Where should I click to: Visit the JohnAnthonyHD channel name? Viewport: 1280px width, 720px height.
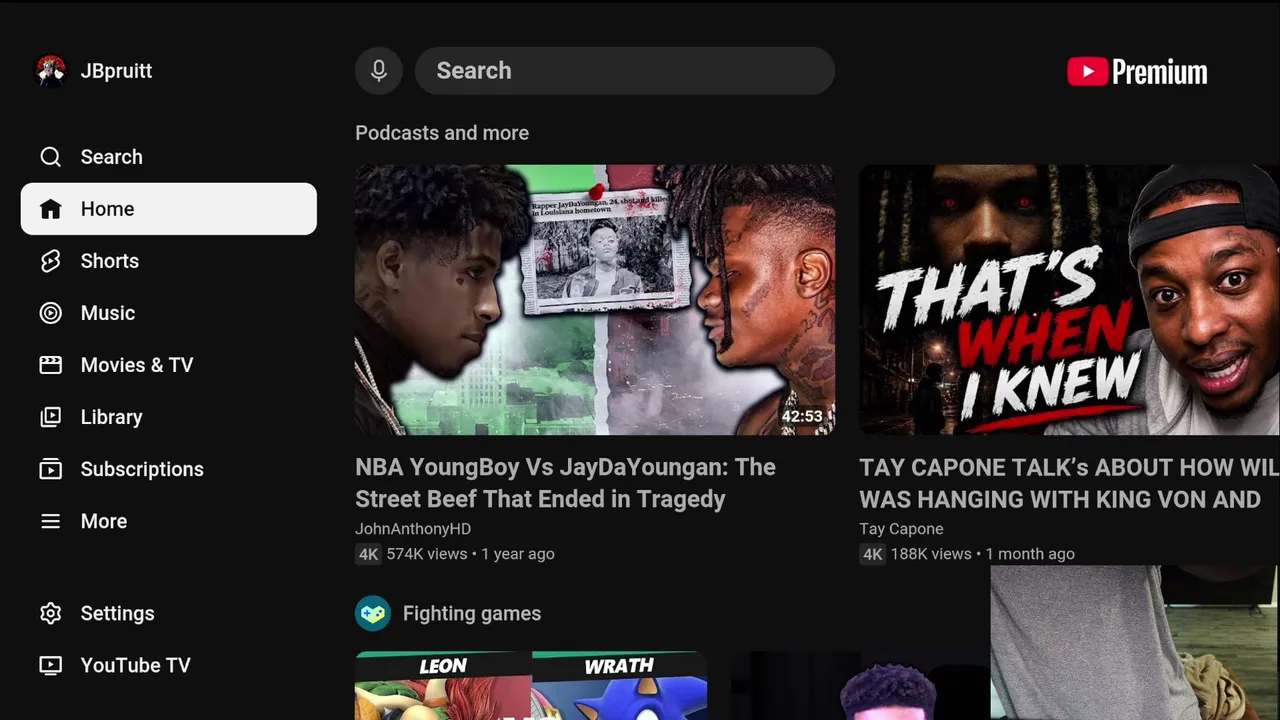click(x=413, y=529)
